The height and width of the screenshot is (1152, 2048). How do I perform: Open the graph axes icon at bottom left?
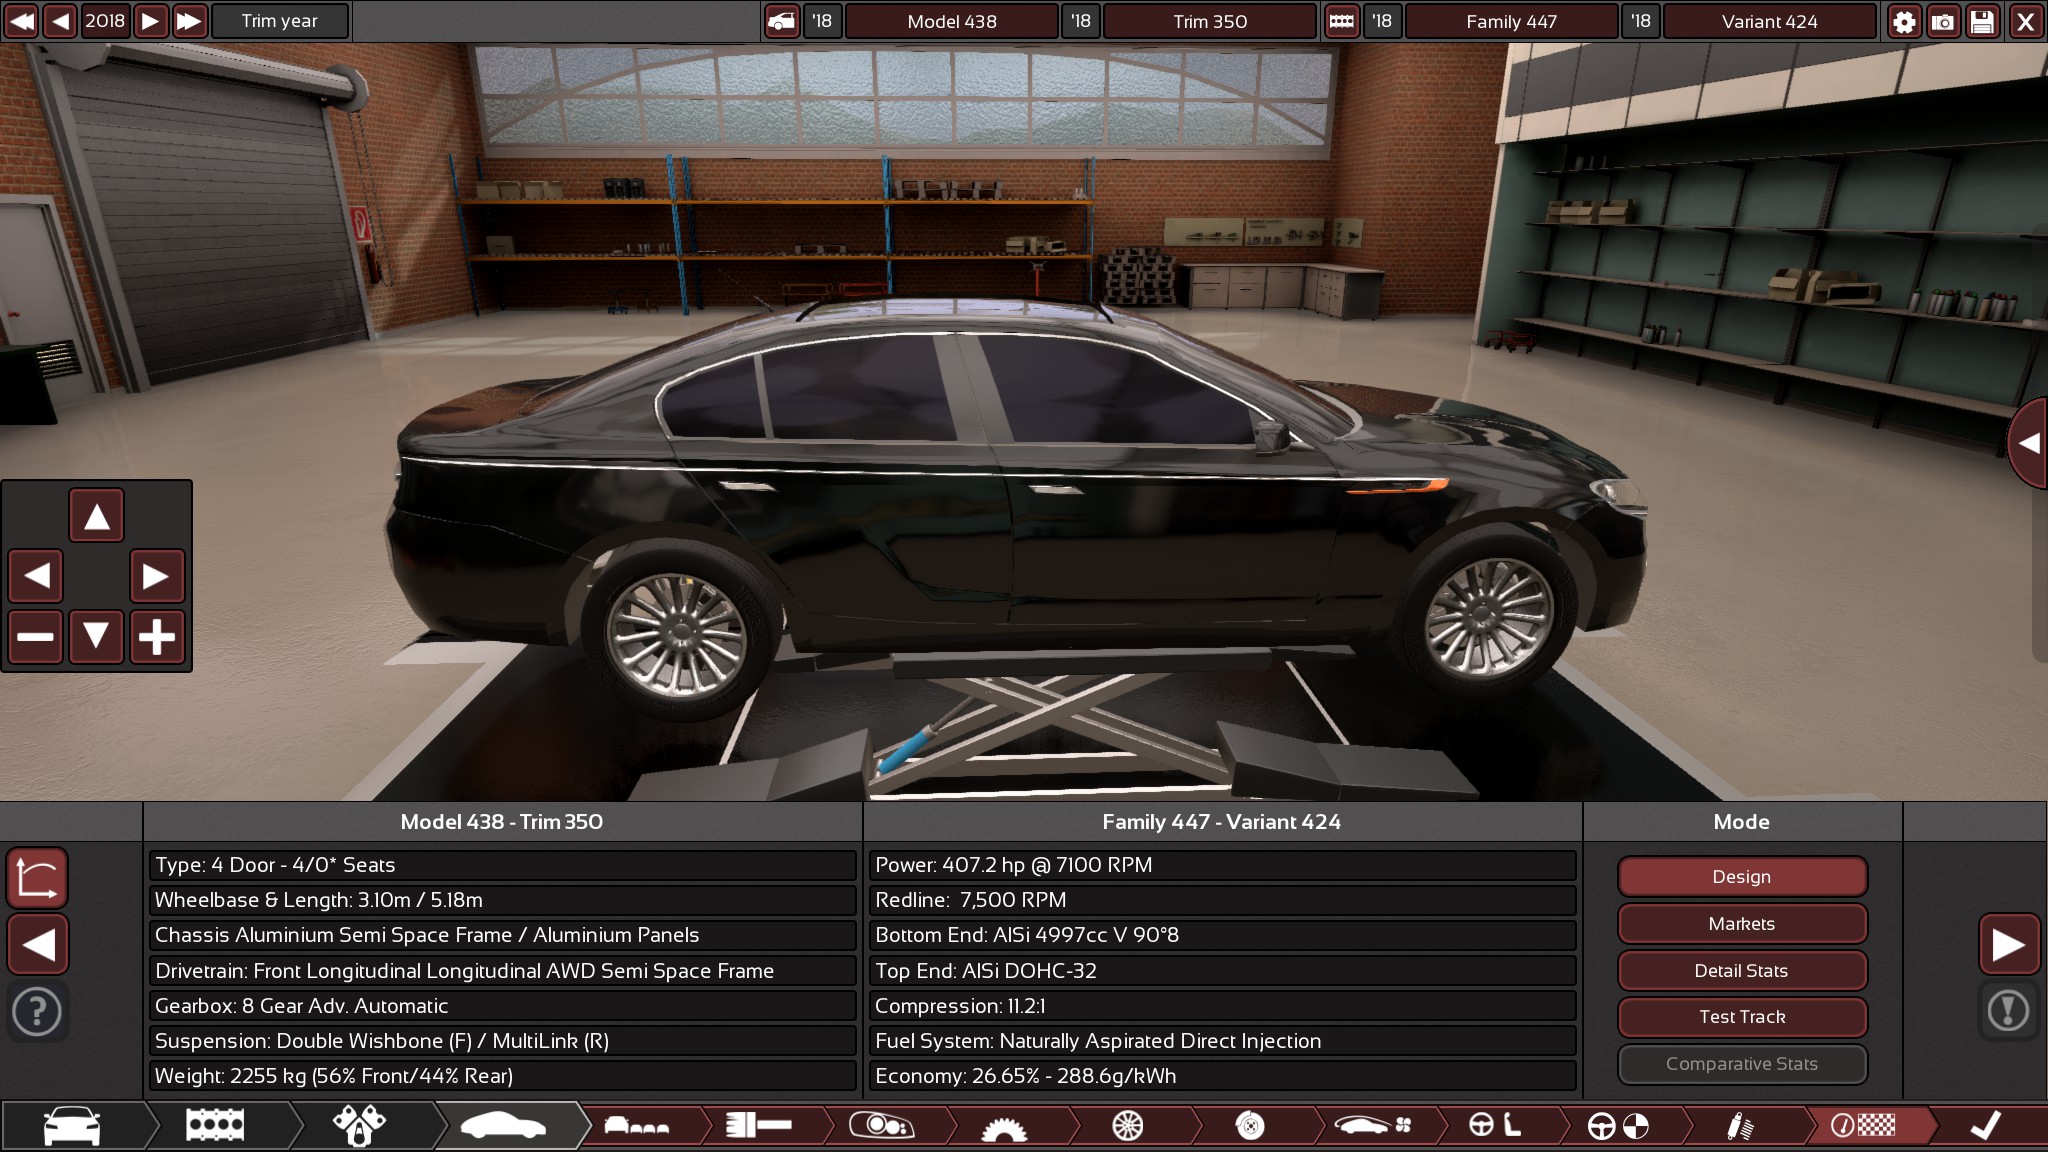click(38, 878)
